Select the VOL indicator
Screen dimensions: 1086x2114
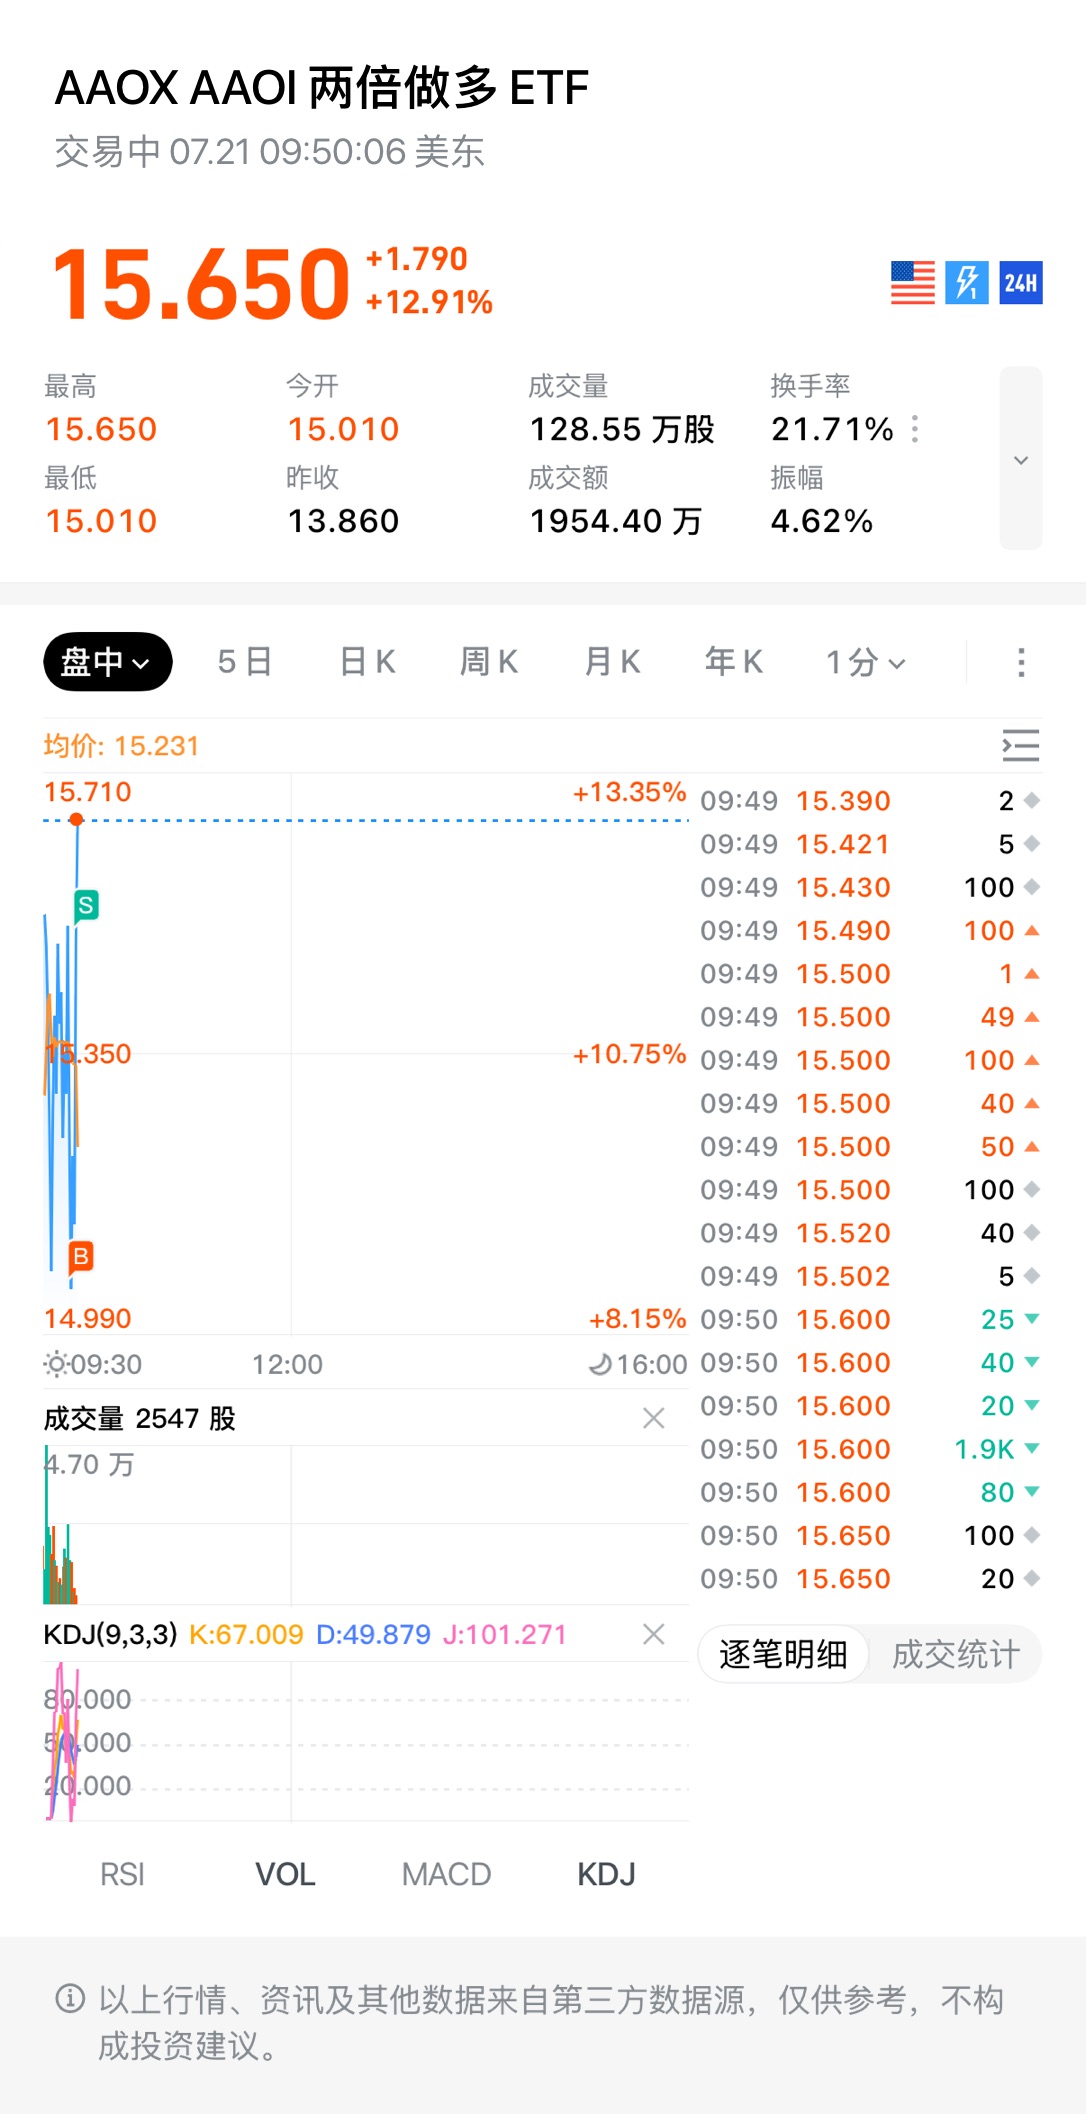click(285, 1874)
